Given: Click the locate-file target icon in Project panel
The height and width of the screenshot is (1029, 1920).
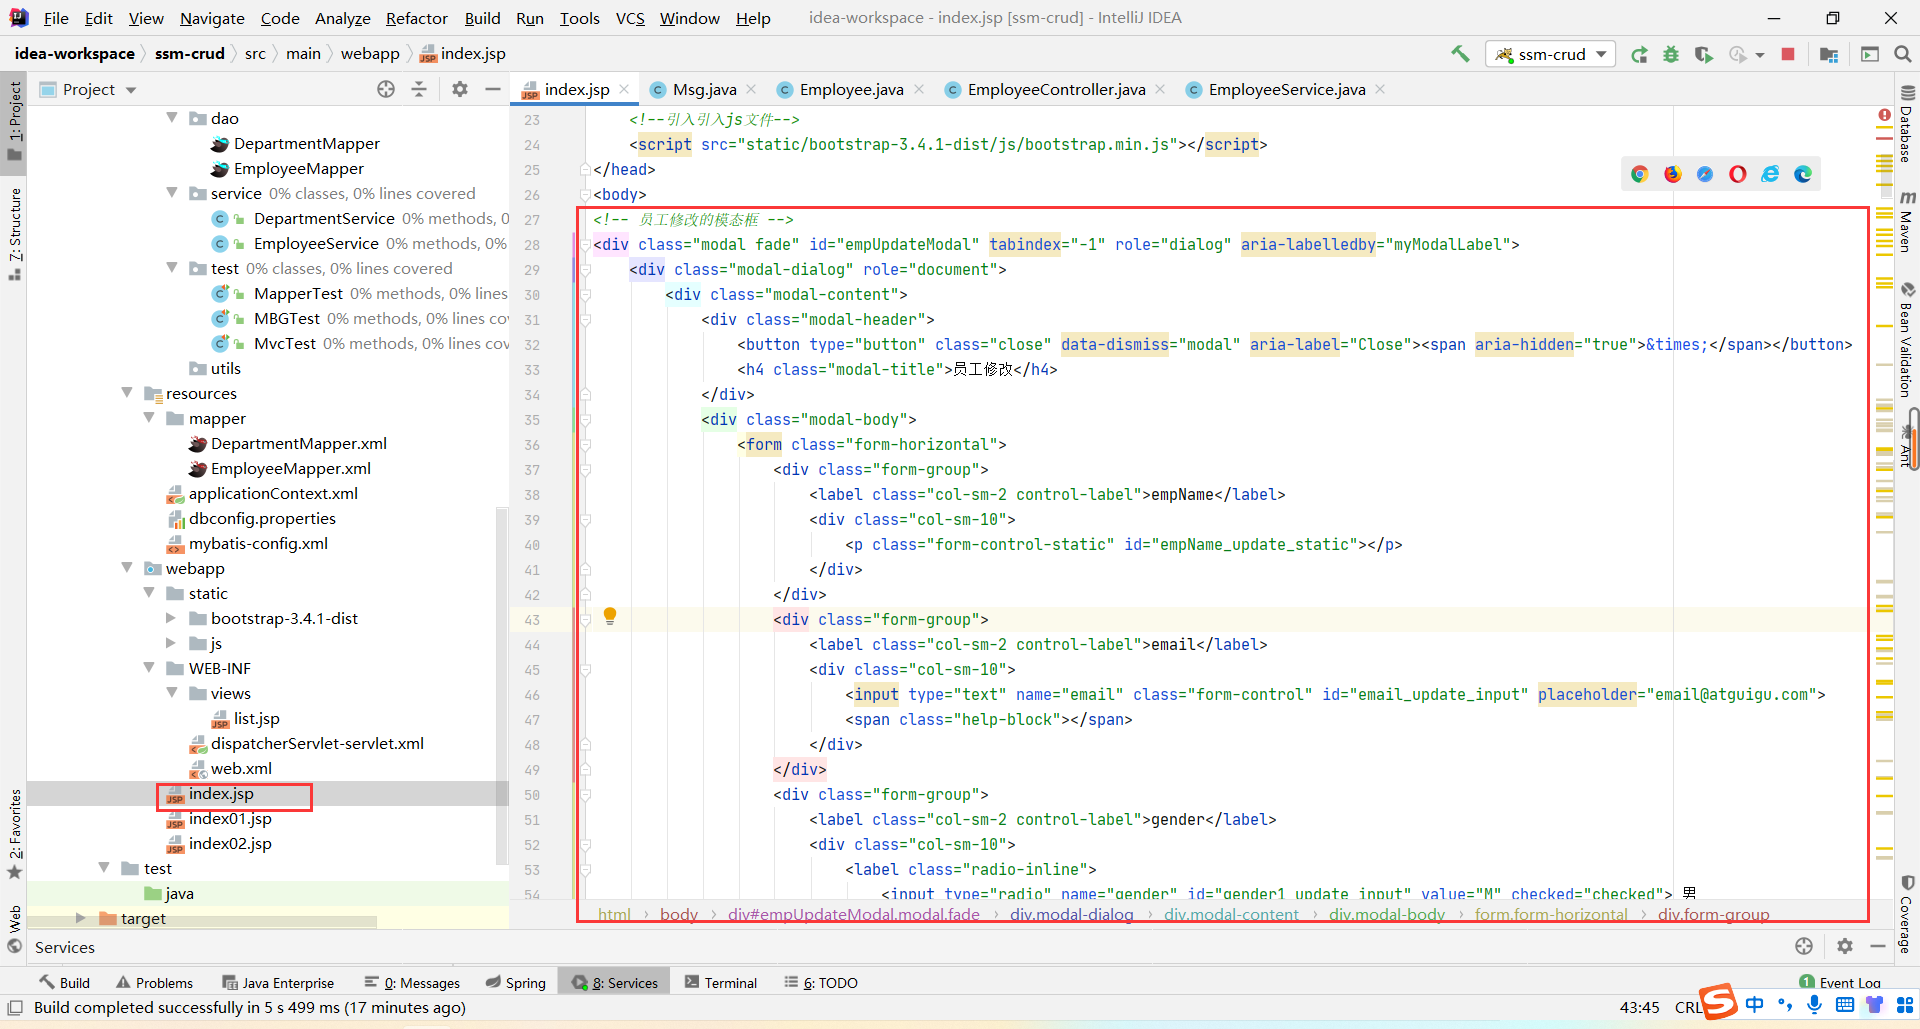Looking at the screenshot, I should tap(386, 89).
